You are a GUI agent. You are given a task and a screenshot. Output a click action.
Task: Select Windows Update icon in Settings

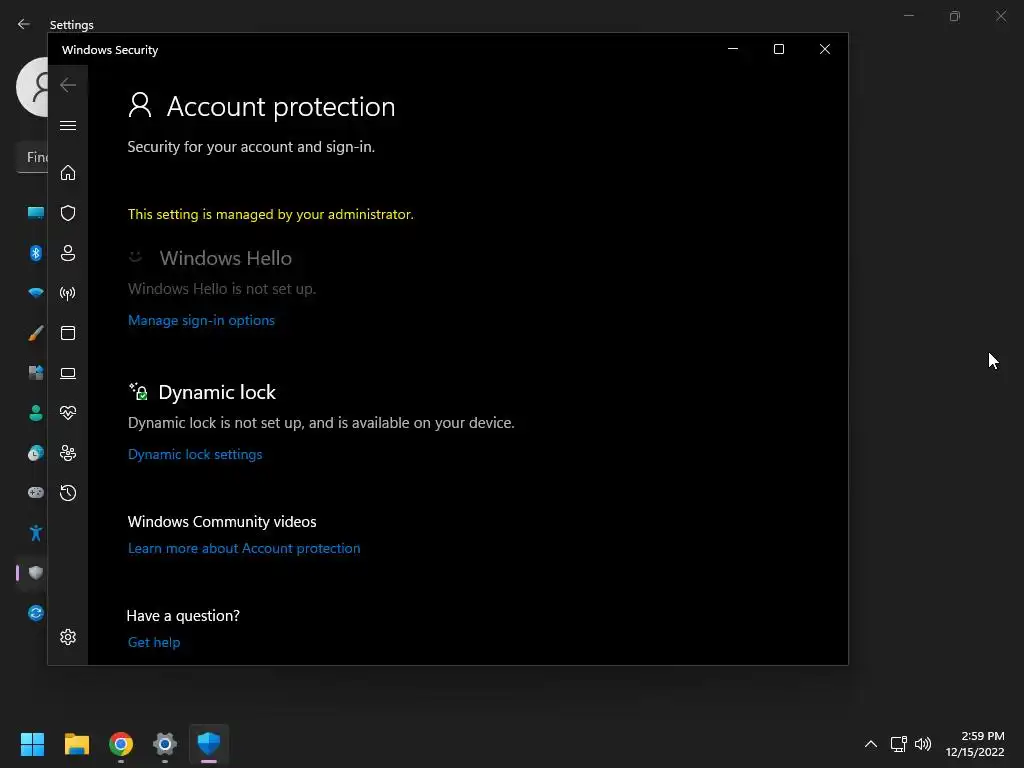[36, 613]
